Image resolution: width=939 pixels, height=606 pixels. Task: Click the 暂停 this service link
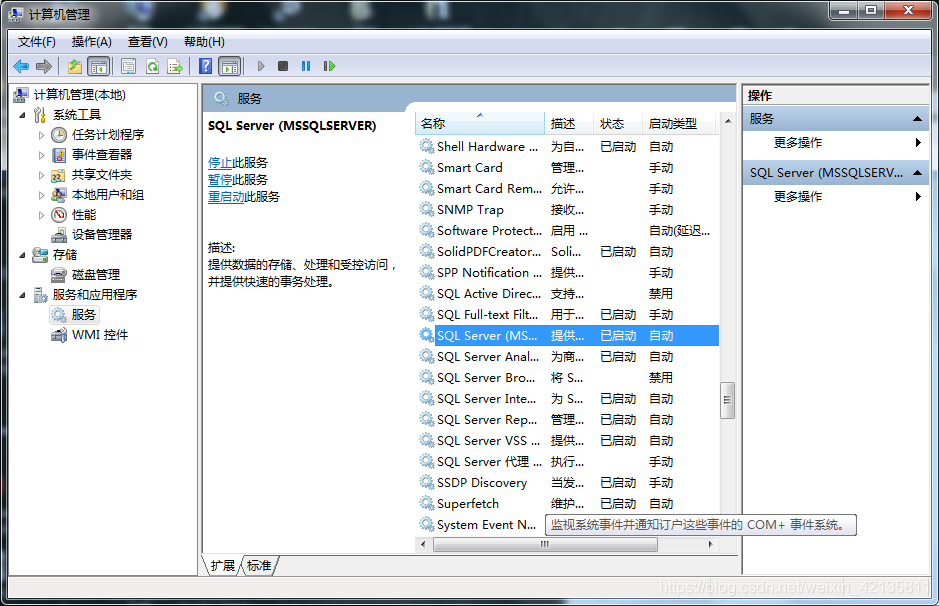(x=220, y=180)
